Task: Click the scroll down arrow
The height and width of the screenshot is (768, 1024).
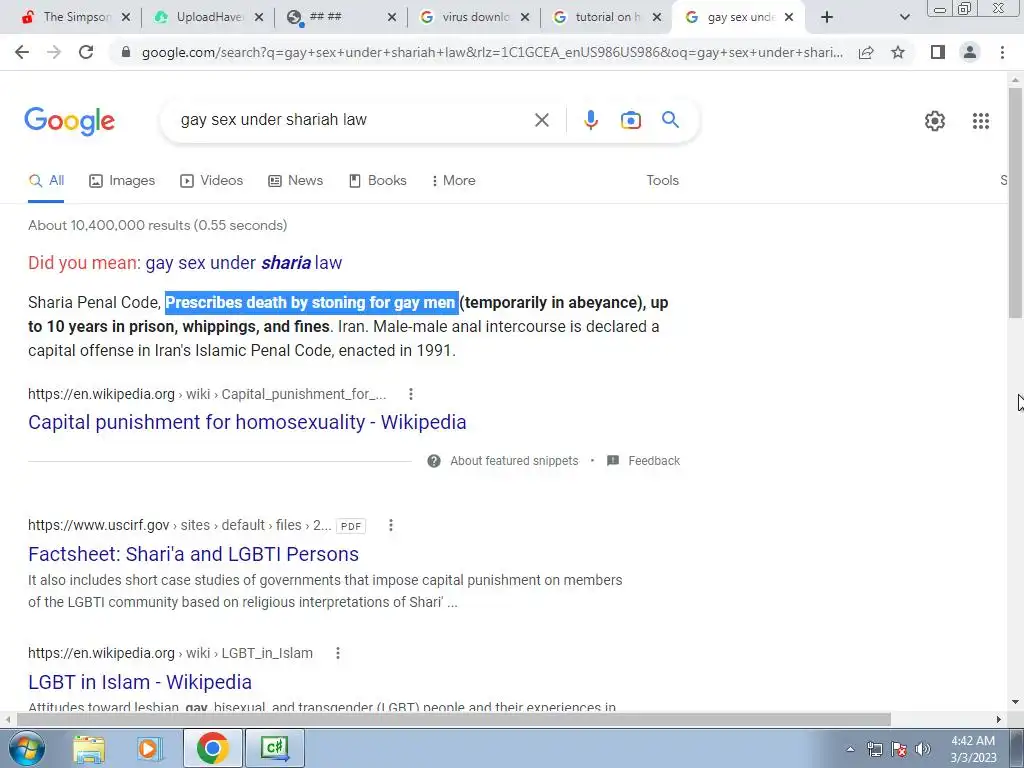Action: 1015,703
